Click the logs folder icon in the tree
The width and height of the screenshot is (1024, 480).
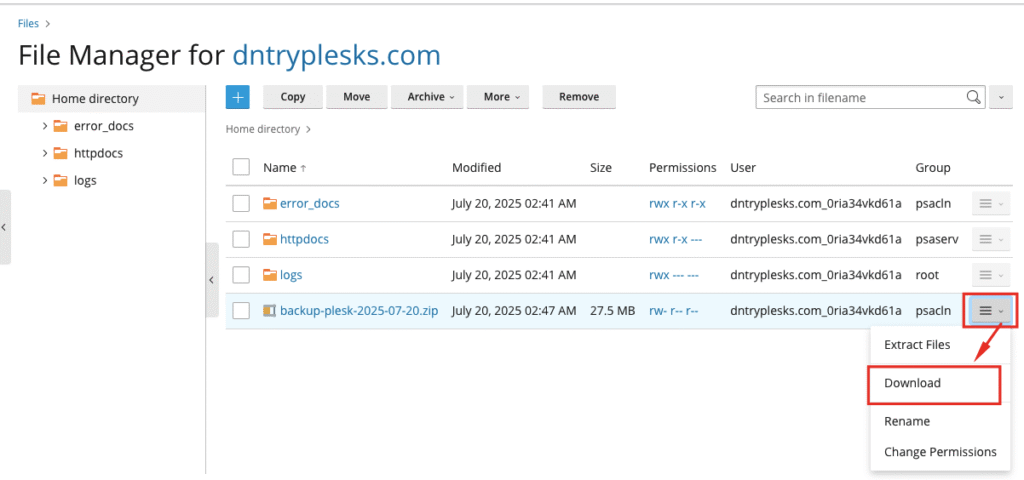click(x=61, y=180)
